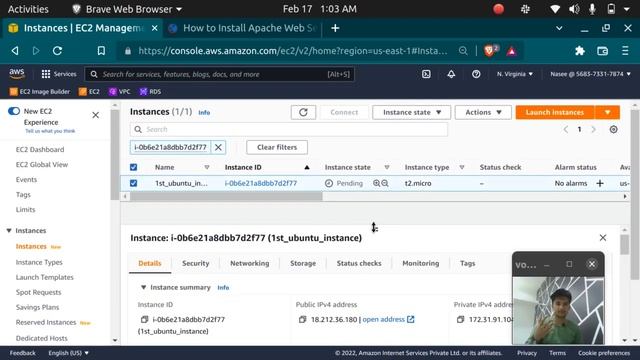Switch to the Tags tab
640x360 pixels.
467,263
